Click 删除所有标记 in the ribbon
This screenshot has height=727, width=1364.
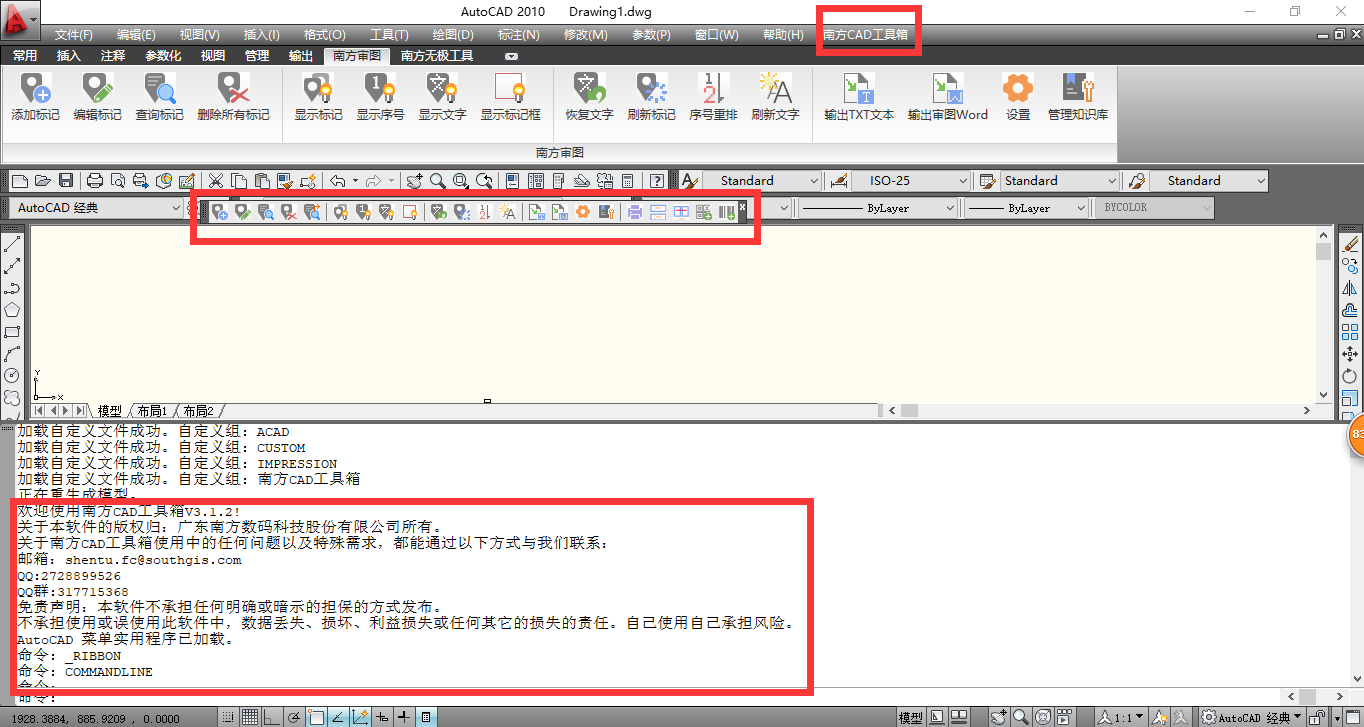point(233,96)
